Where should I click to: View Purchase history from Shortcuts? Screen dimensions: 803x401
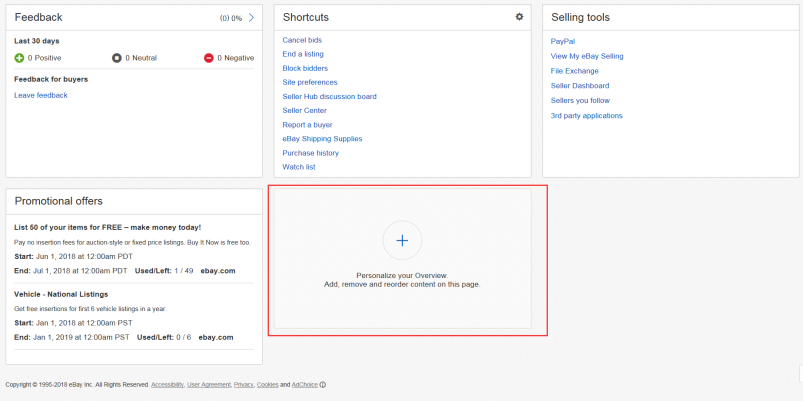[310, 153]
